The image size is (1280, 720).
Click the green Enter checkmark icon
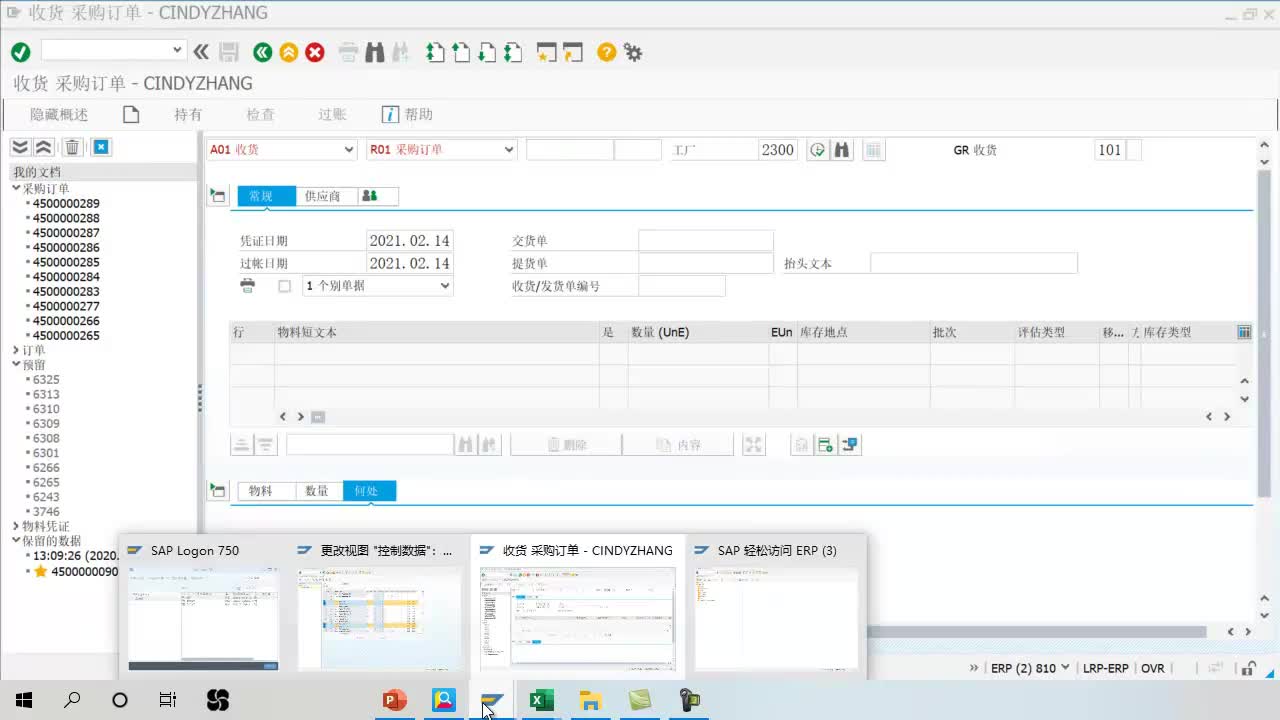tap(21, 52)
